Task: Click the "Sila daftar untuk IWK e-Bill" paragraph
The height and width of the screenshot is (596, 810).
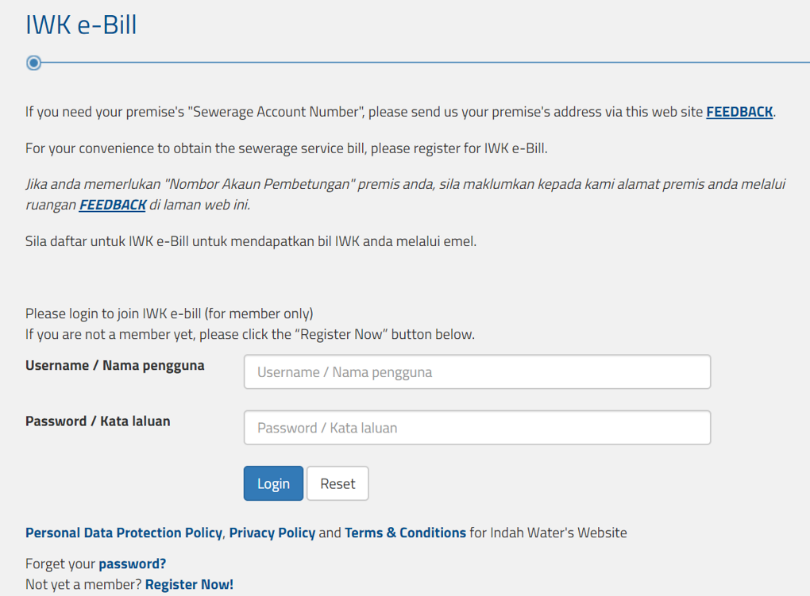Action: coord(251,242)
